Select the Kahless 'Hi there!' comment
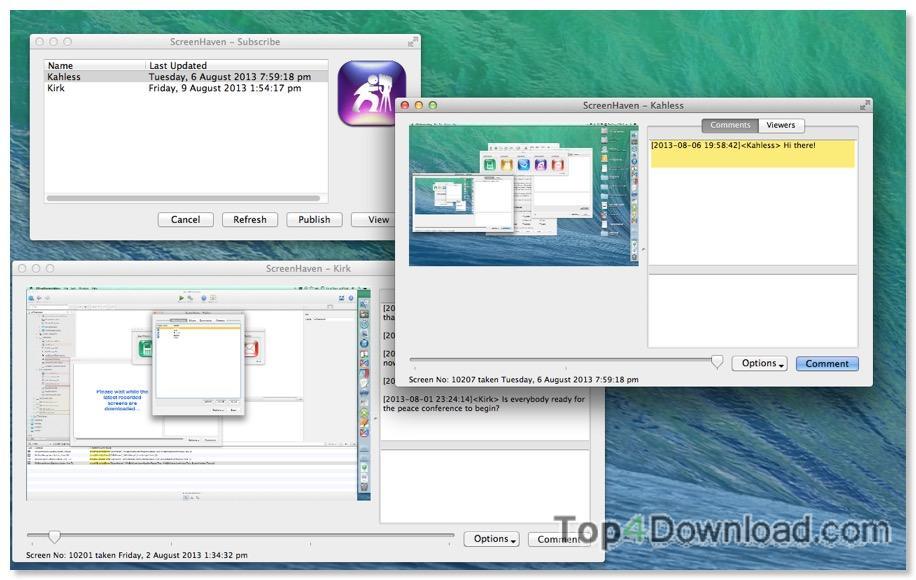The height and width of the screenshot is (580, 916). 752,154
